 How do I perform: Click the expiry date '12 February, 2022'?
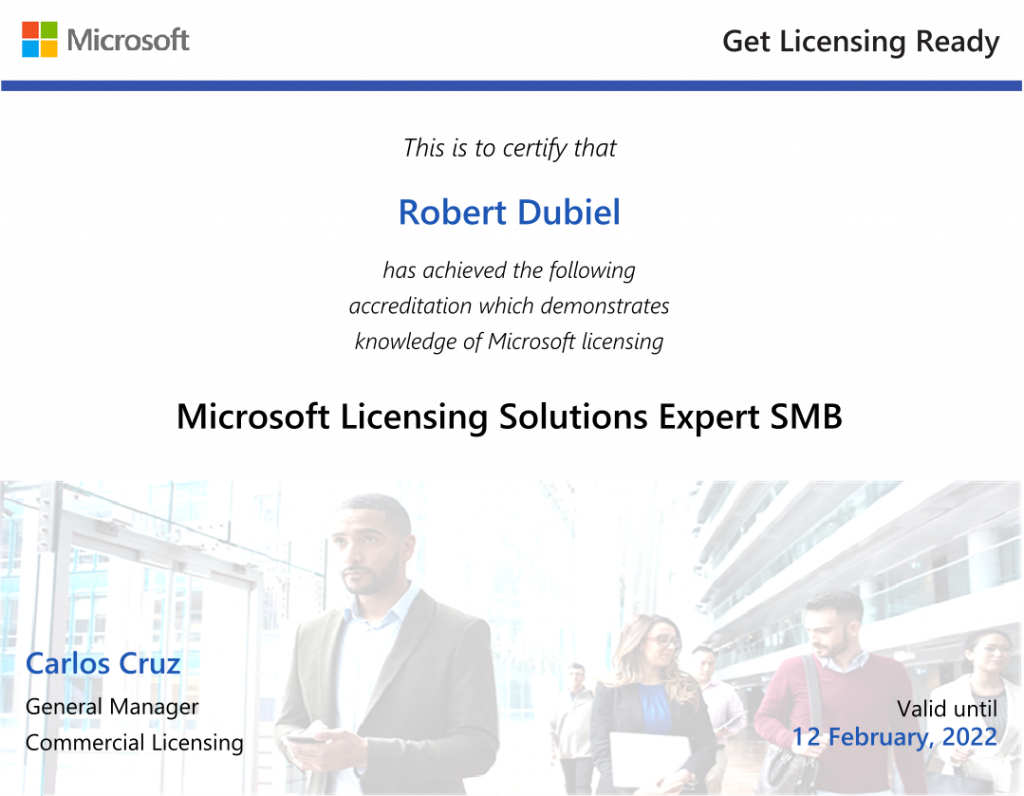[895, 737]
